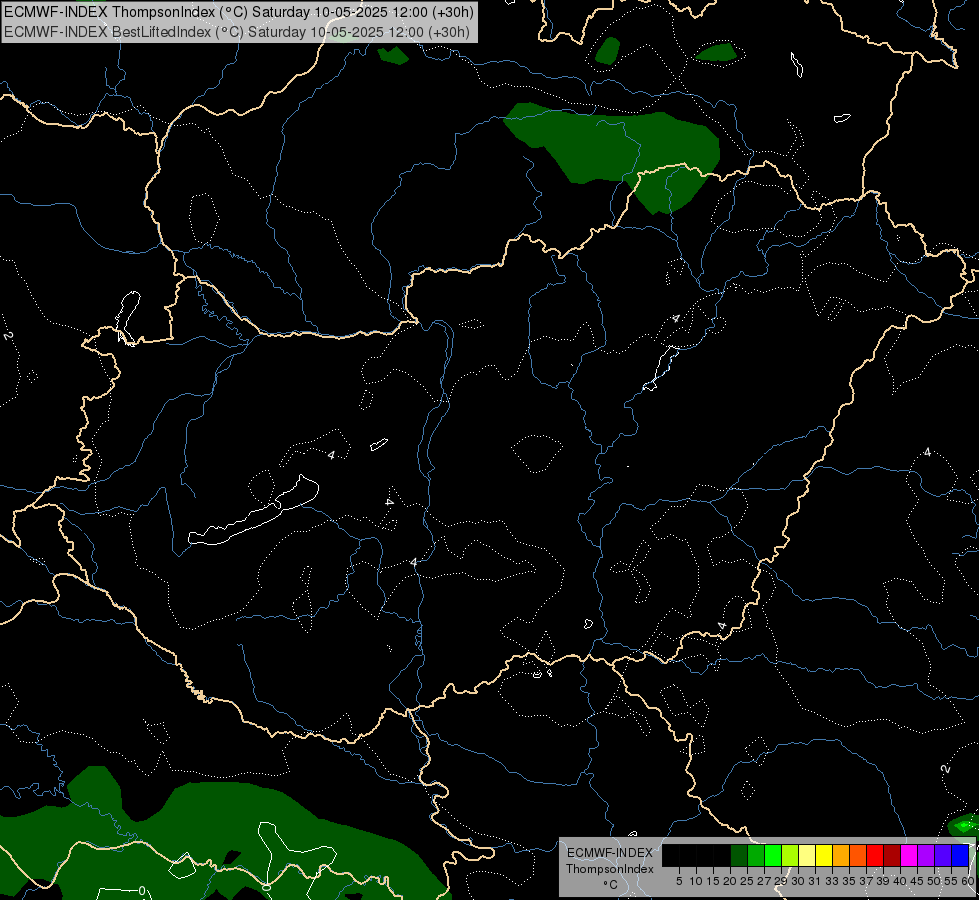Click the ThompsonIndex title line at top
The height and width of the screenshot is (900, 979).
(x=239, y=12)
